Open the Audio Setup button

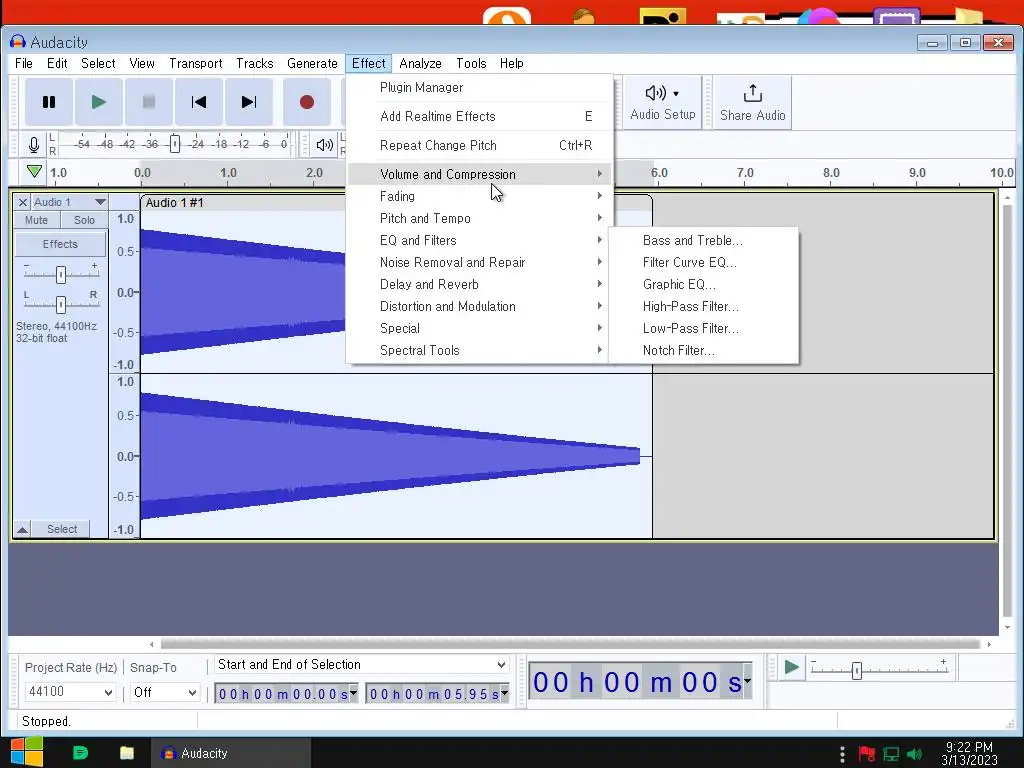click(663, 103)
